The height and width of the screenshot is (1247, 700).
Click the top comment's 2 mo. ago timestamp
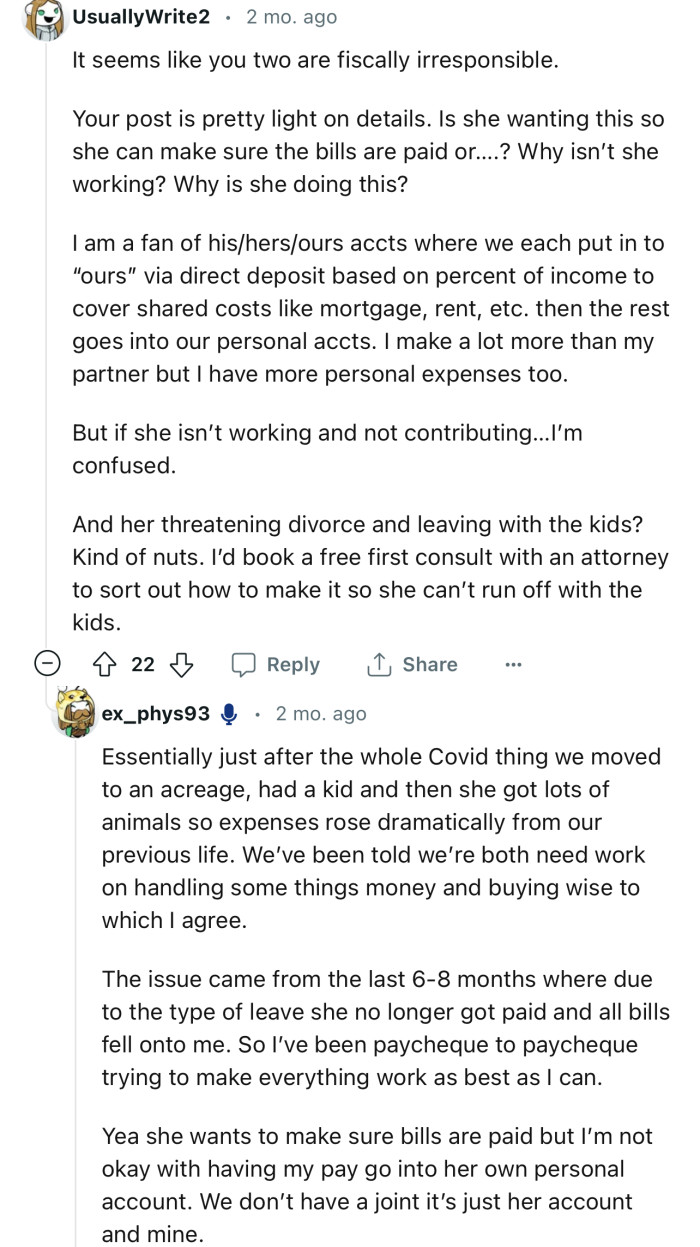[291, 16]
